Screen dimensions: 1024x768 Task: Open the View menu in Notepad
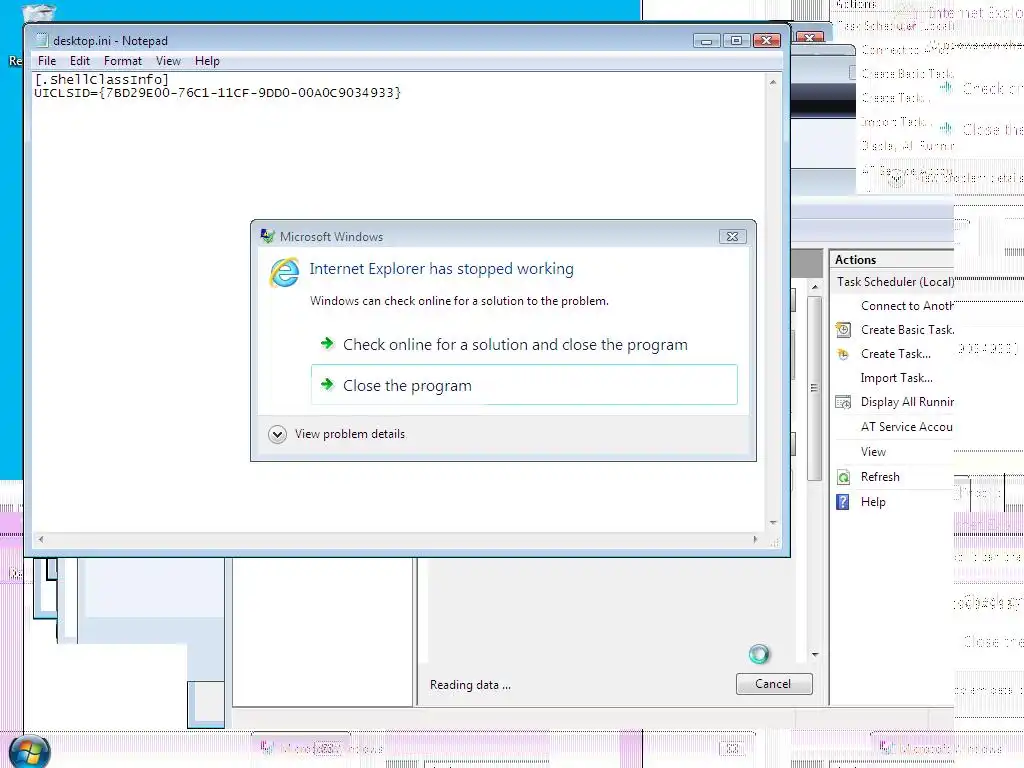click(x=168, y=61)
